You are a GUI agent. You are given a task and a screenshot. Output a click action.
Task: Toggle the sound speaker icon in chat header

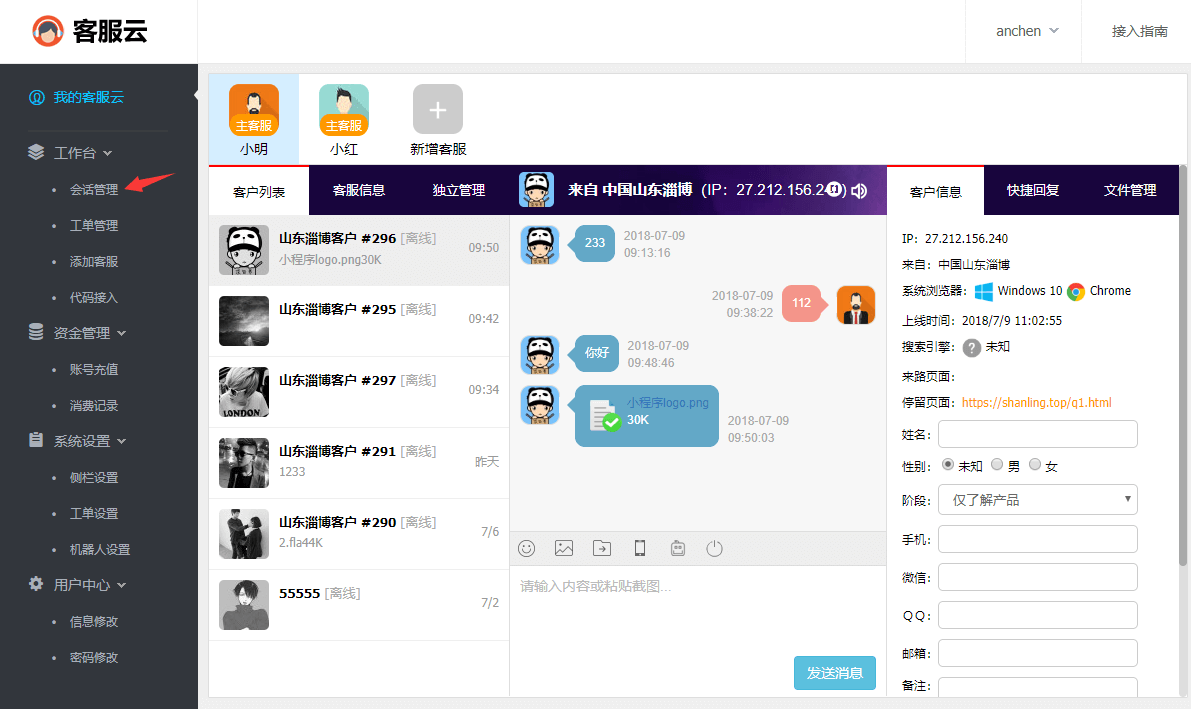click(859, 191)
